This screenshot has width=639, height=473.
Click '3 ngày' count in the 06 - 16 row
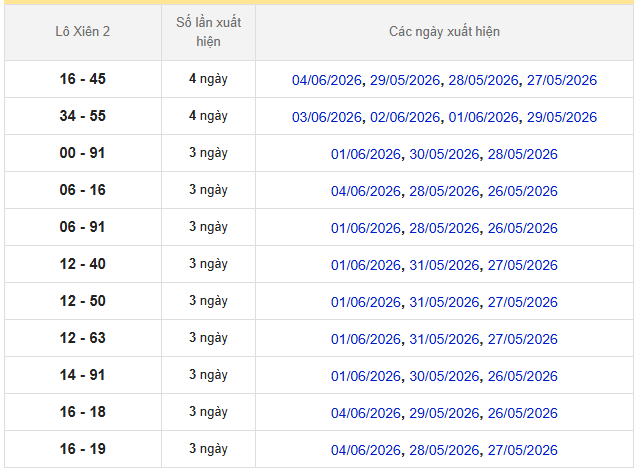point(208,190)
